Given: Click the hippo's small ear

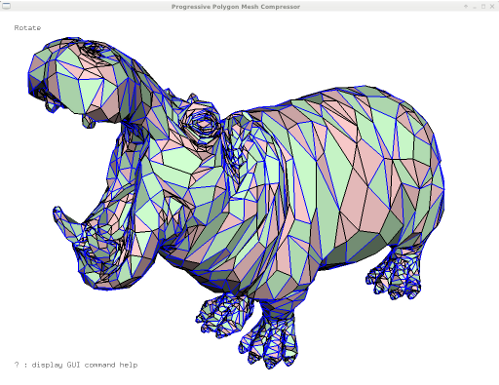Looking at the screenshot, I should point(193,97).
